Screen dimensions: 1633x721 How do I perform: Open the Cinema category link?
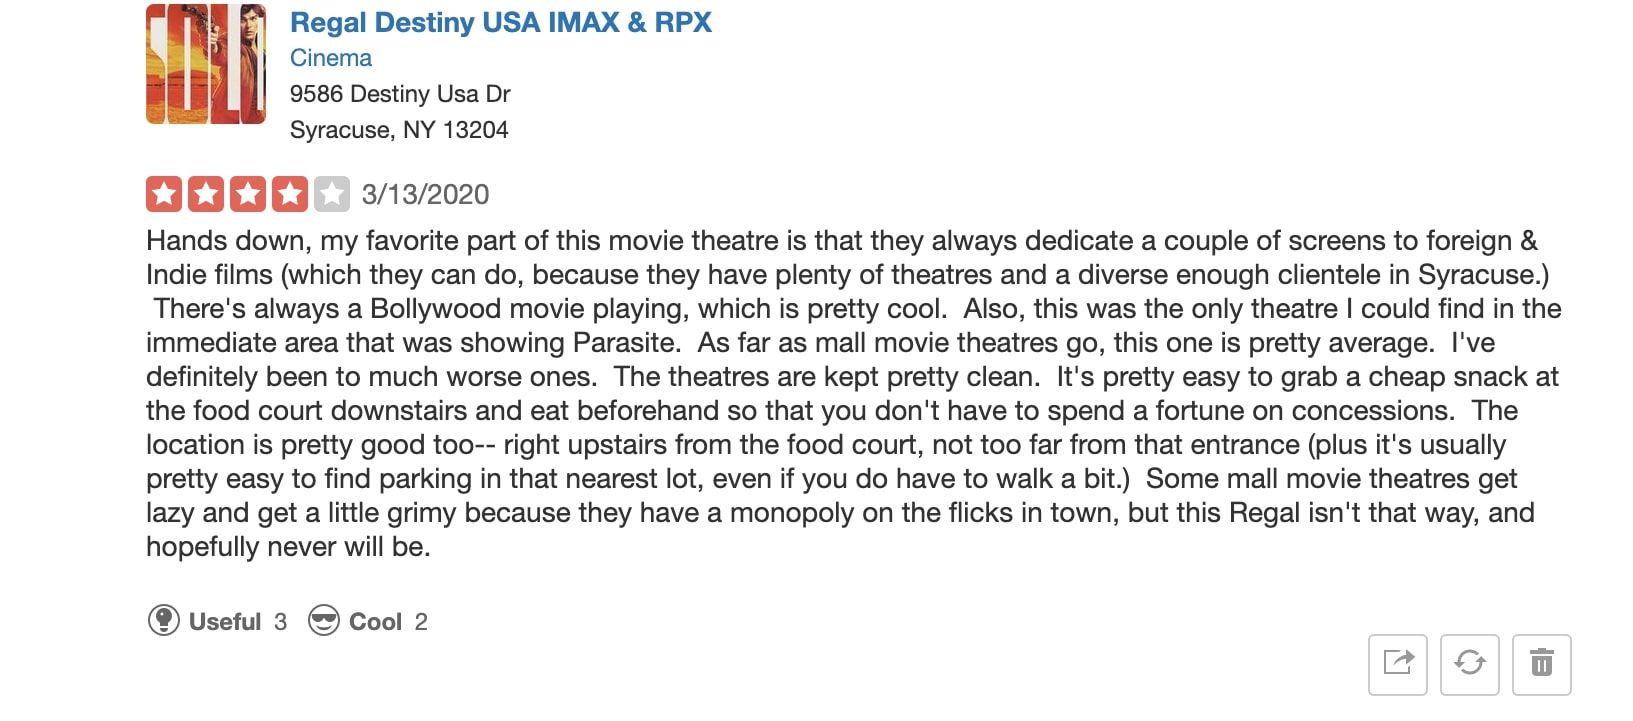point(330,58)
